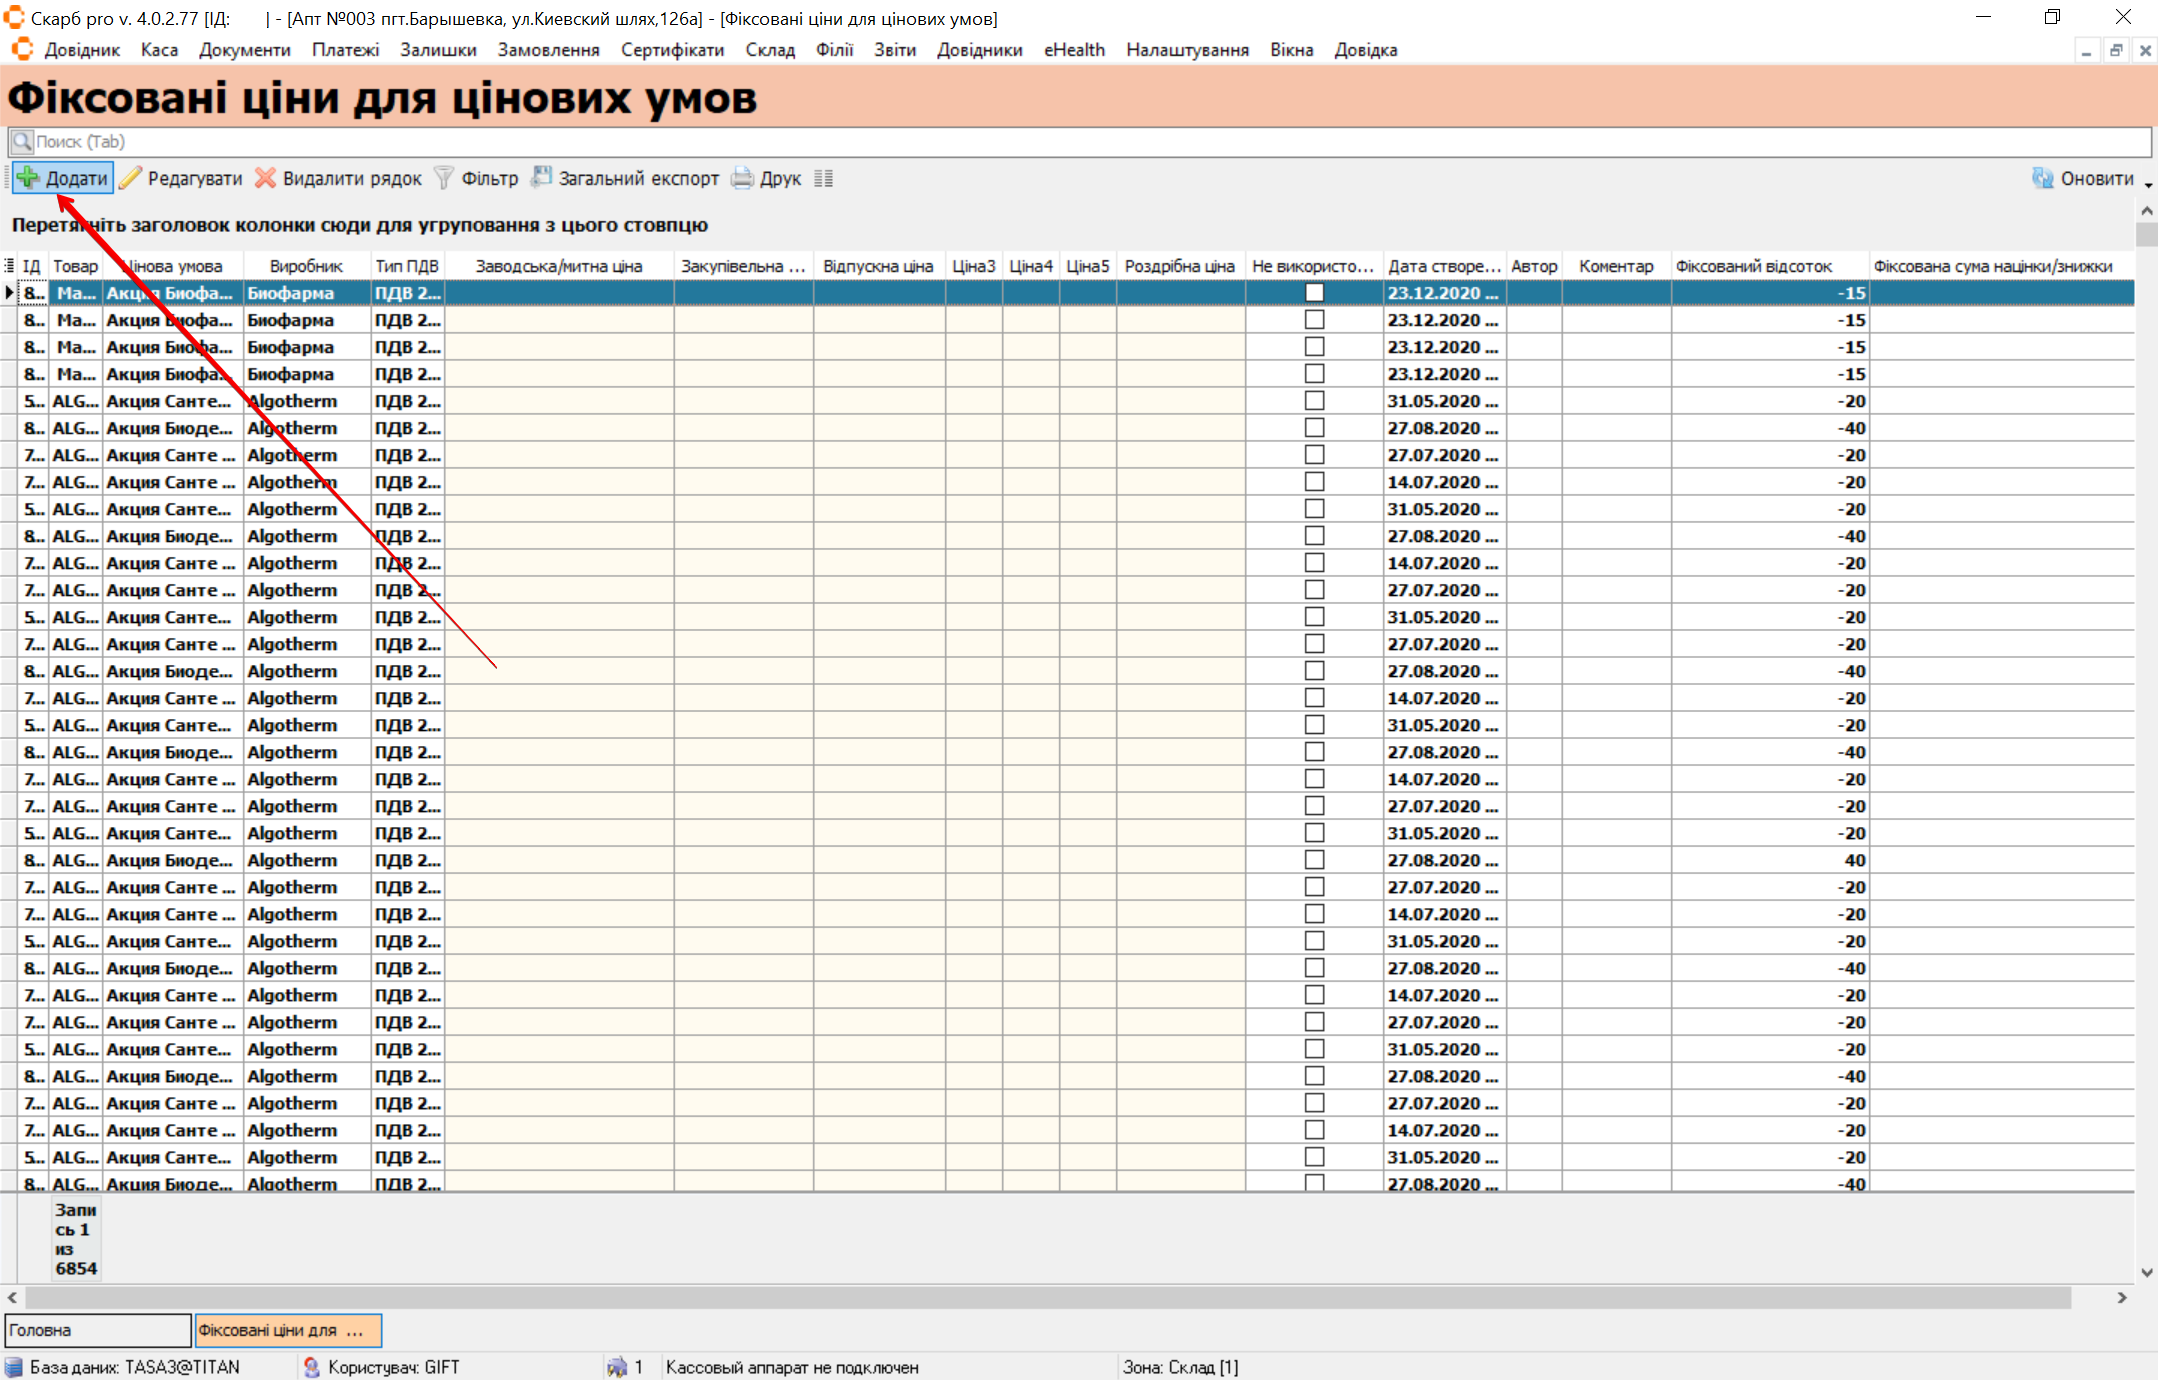Switch to the Головна tab
Viewport: 2158px width, 1380px height.
point(97,1330)
